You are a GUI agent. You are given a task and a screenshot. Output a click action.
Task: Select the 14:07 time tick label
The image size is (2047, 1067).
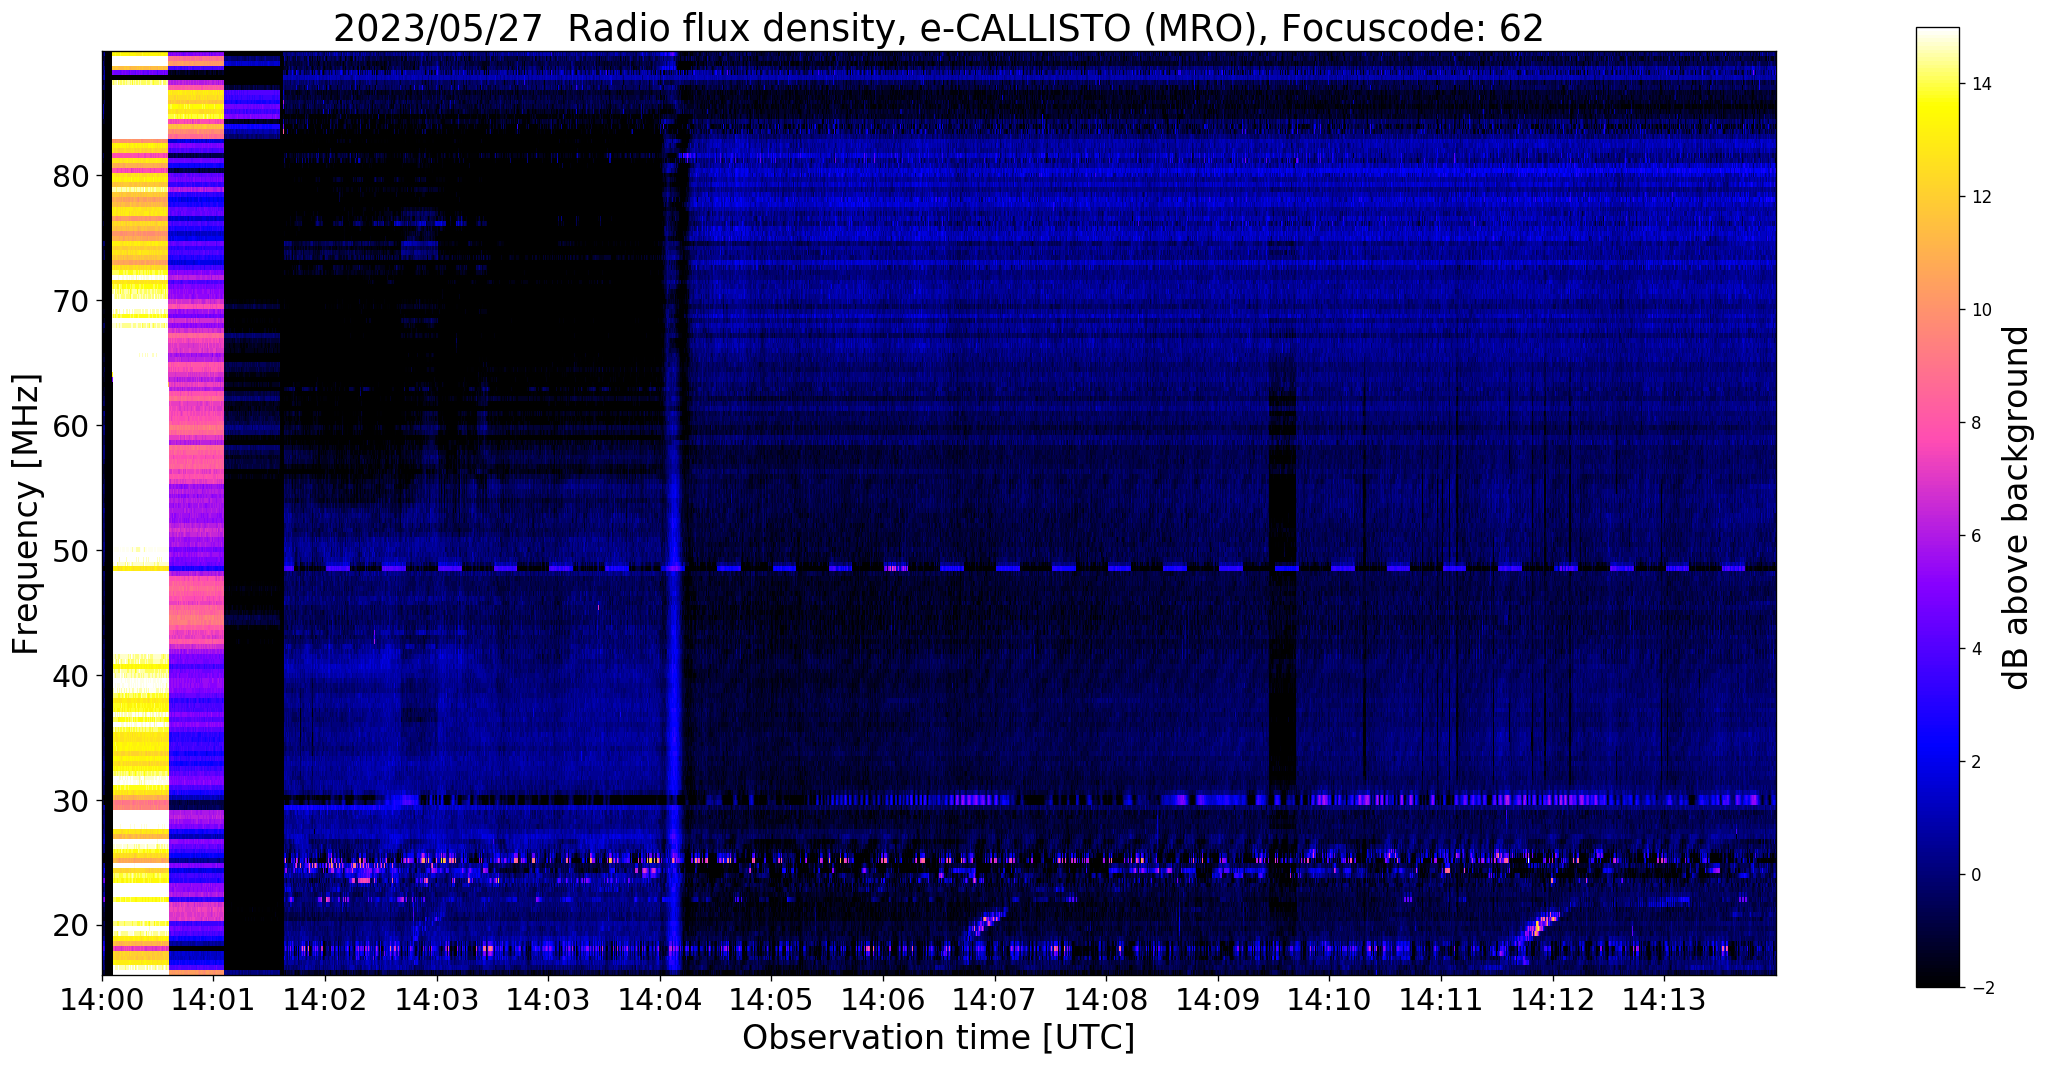coord(994,999)
